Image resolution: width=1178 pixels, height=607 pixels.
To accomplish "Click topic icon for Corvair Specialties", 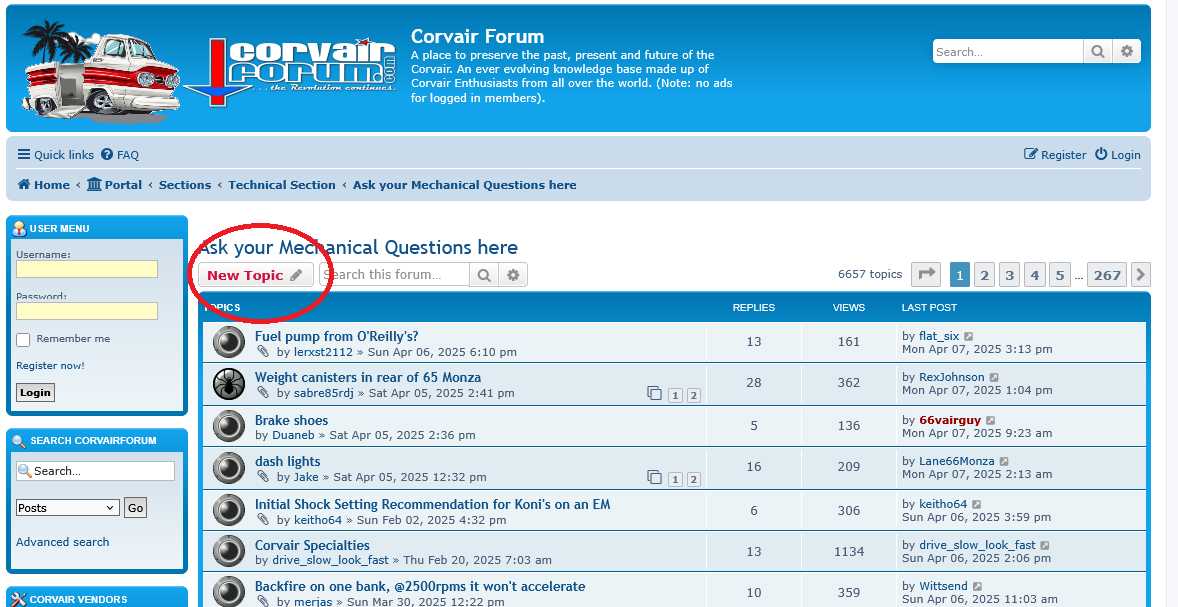I will [229, 551].
